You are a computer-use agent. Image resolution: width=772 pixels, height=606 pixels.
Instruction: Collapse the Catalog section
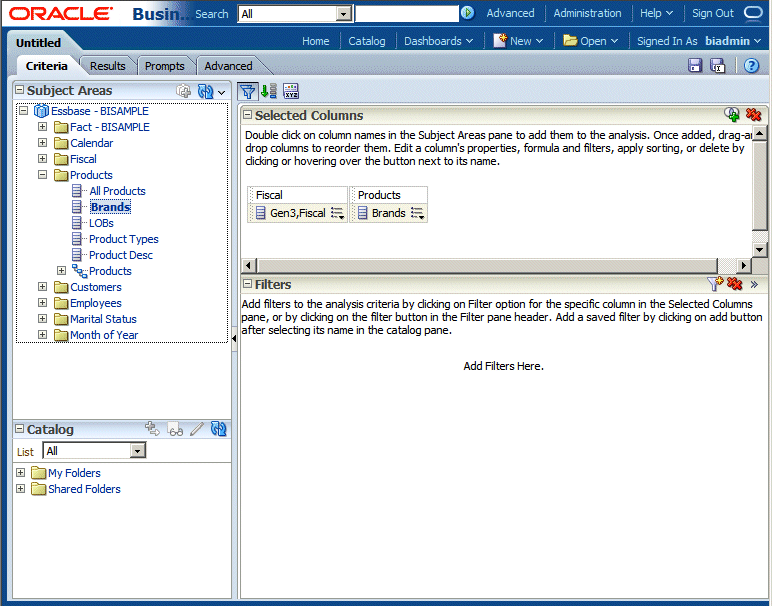pos(20,429)
